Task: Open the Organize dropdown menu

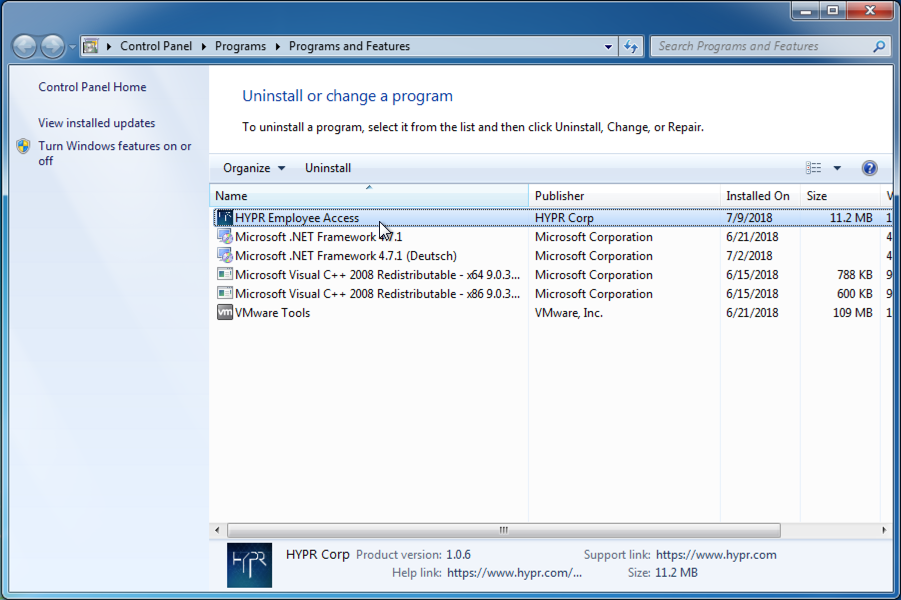Action: 254,168
